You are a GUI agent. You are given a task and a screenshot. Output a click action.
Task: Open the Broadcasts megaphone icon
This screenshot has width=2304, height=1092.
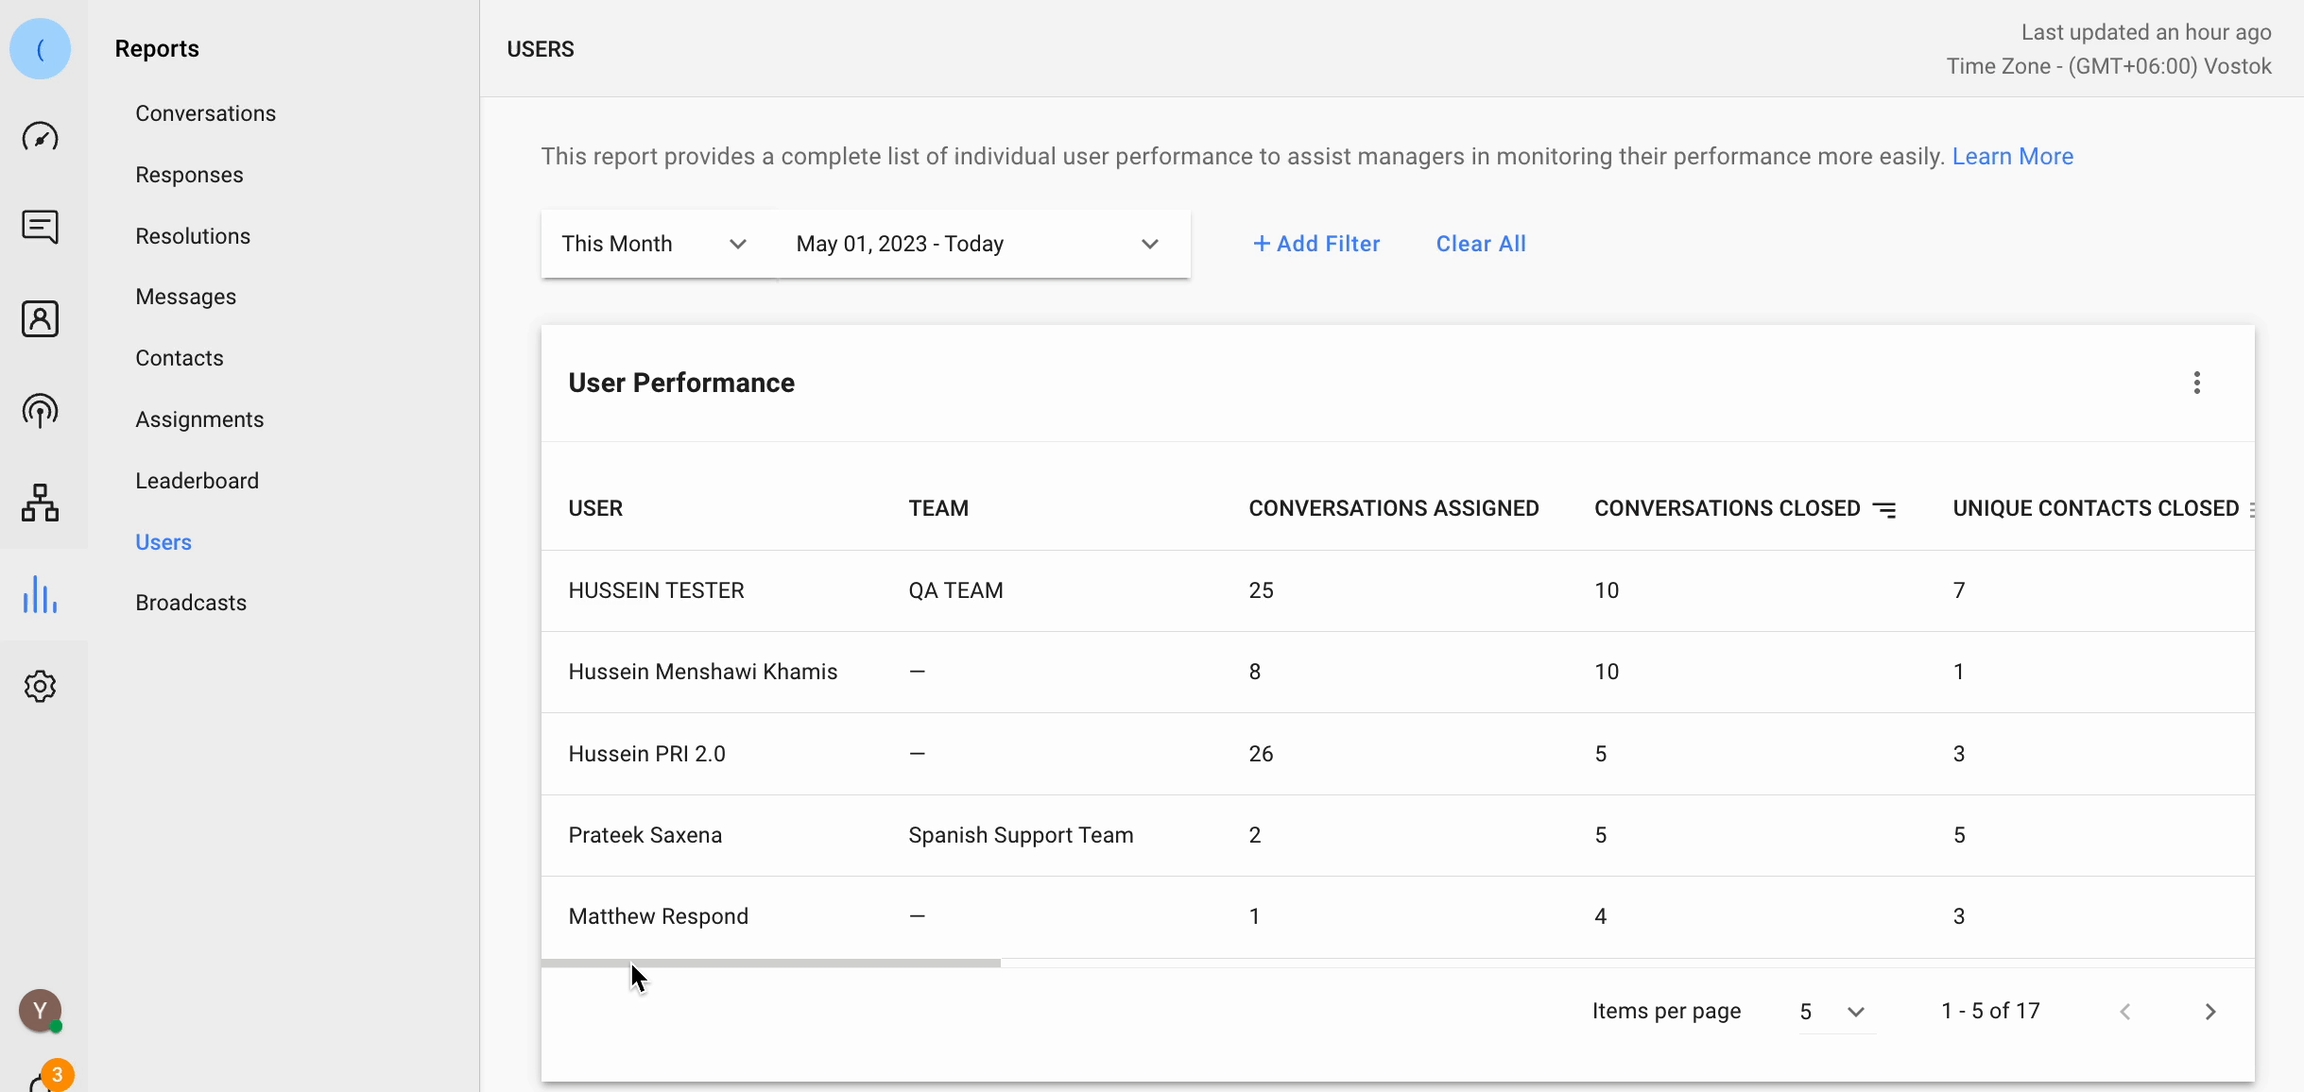tap(40, 410)
